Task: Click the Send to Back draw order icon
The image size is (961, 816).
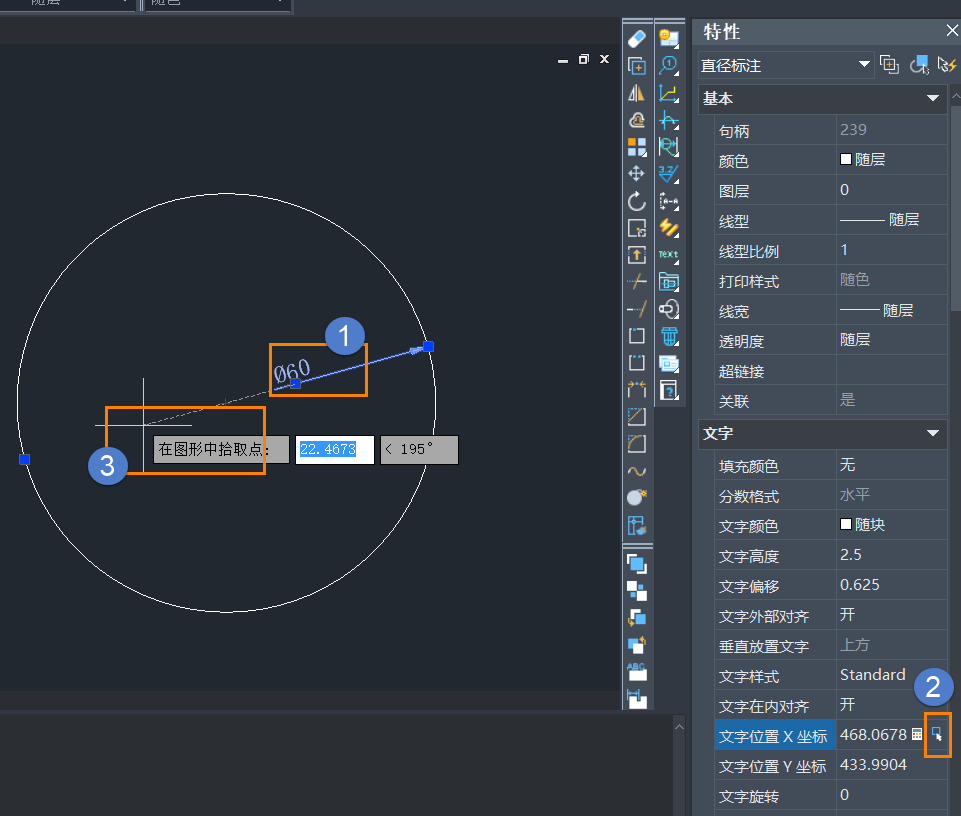Action: tap(637, 590)
